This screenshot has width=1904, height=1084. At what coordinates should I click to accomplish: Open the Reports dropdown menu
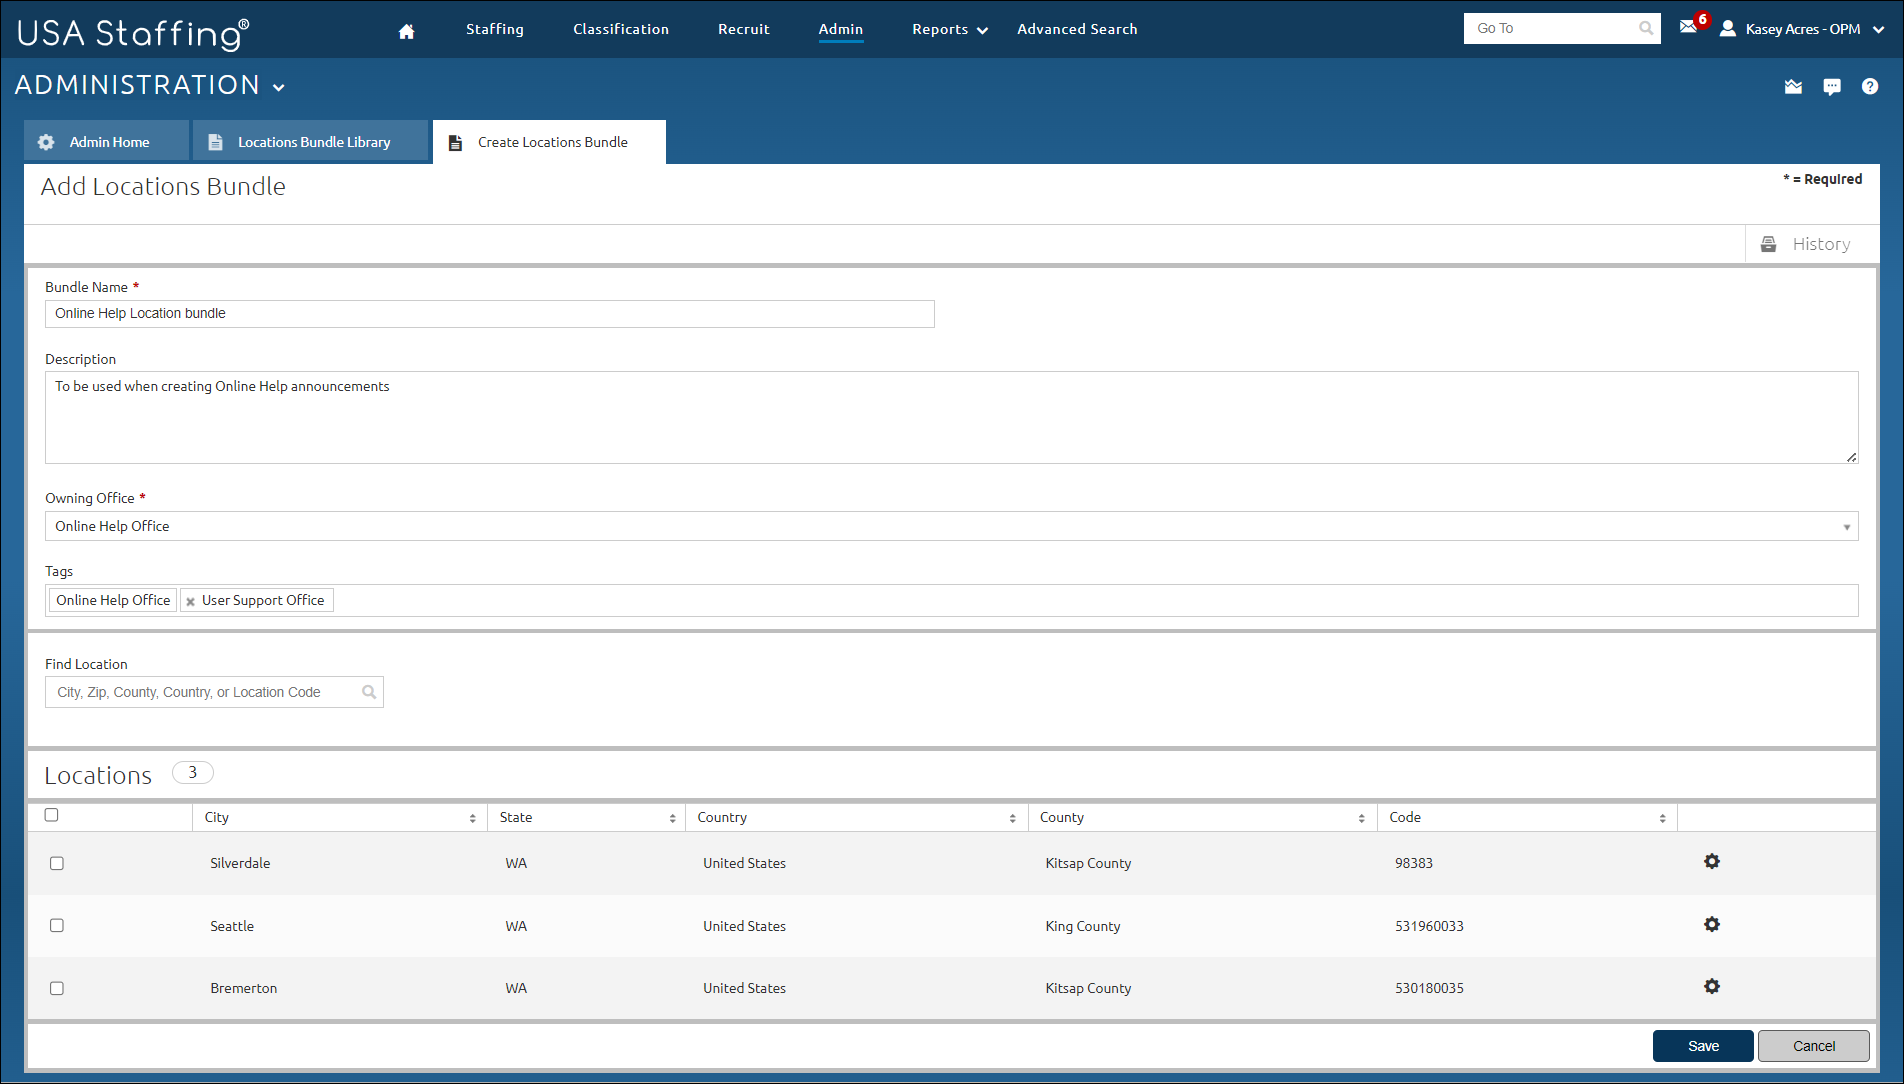(x=949, y=30)
